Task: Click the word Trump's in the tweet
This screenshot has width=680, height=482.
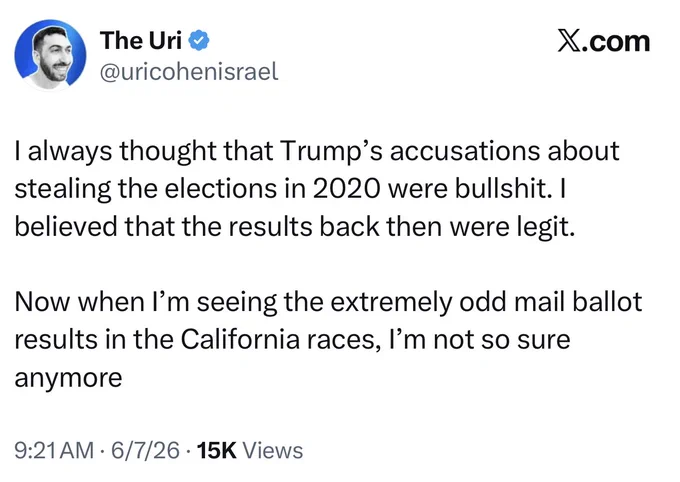Action: click(x=332, y=151)
